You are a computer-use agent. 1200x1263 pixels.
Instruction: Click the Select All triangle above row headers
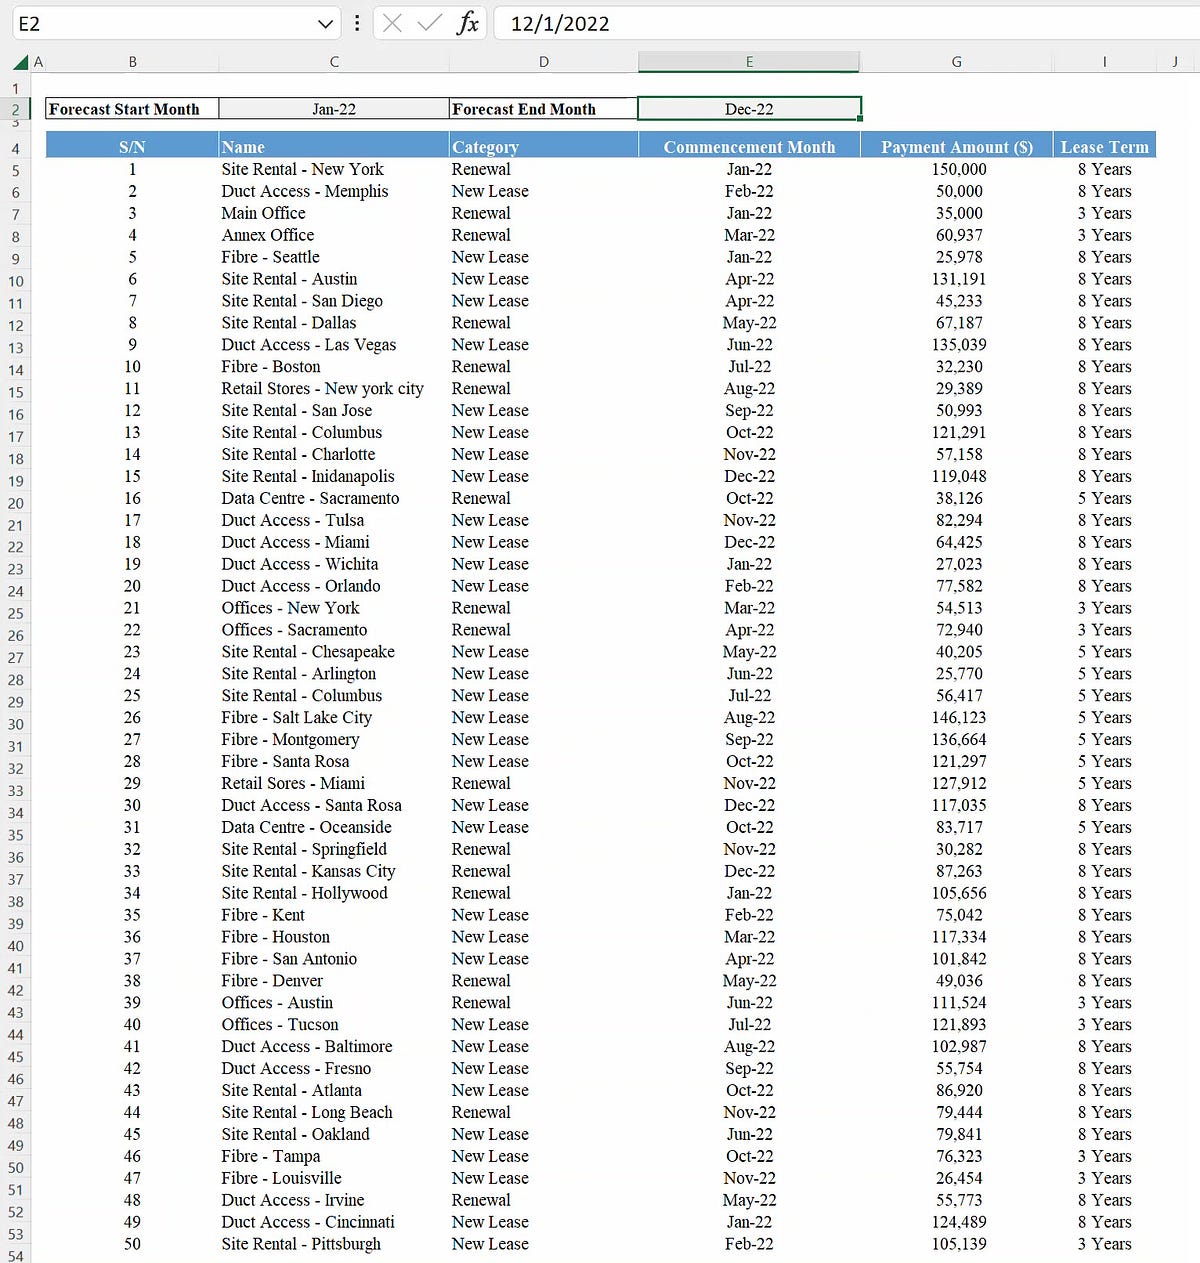pyautogui.click(x=22, y=61)
